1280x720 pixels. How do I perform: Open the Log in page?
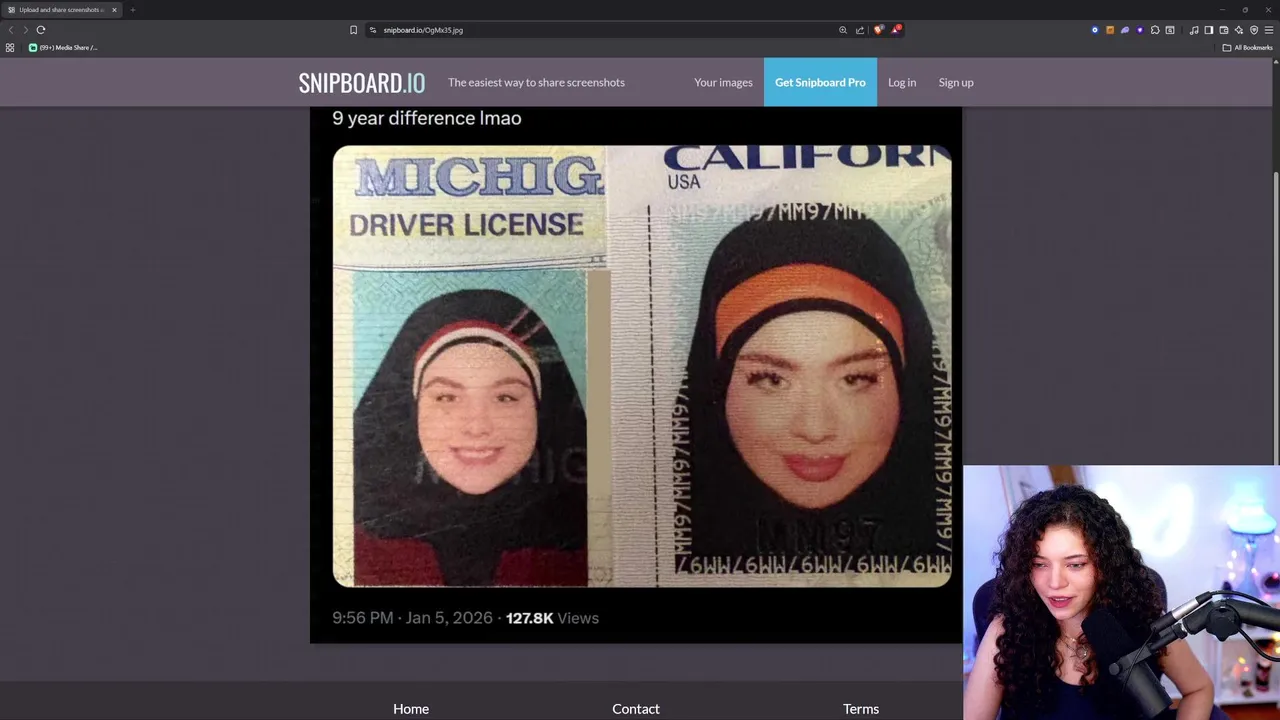coord(902,82)
